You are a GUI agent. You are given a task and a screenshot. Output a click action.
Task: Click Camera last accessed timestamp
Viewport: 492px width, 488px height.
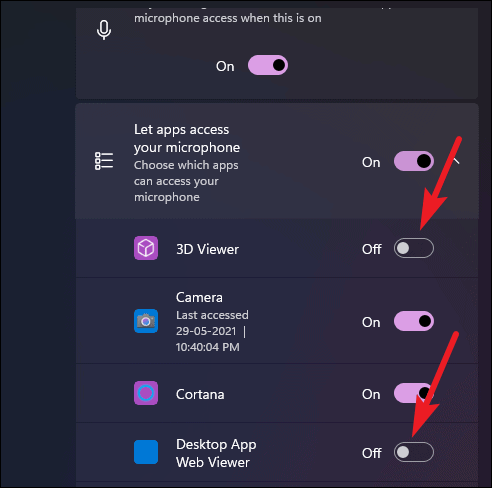point(212,331)
